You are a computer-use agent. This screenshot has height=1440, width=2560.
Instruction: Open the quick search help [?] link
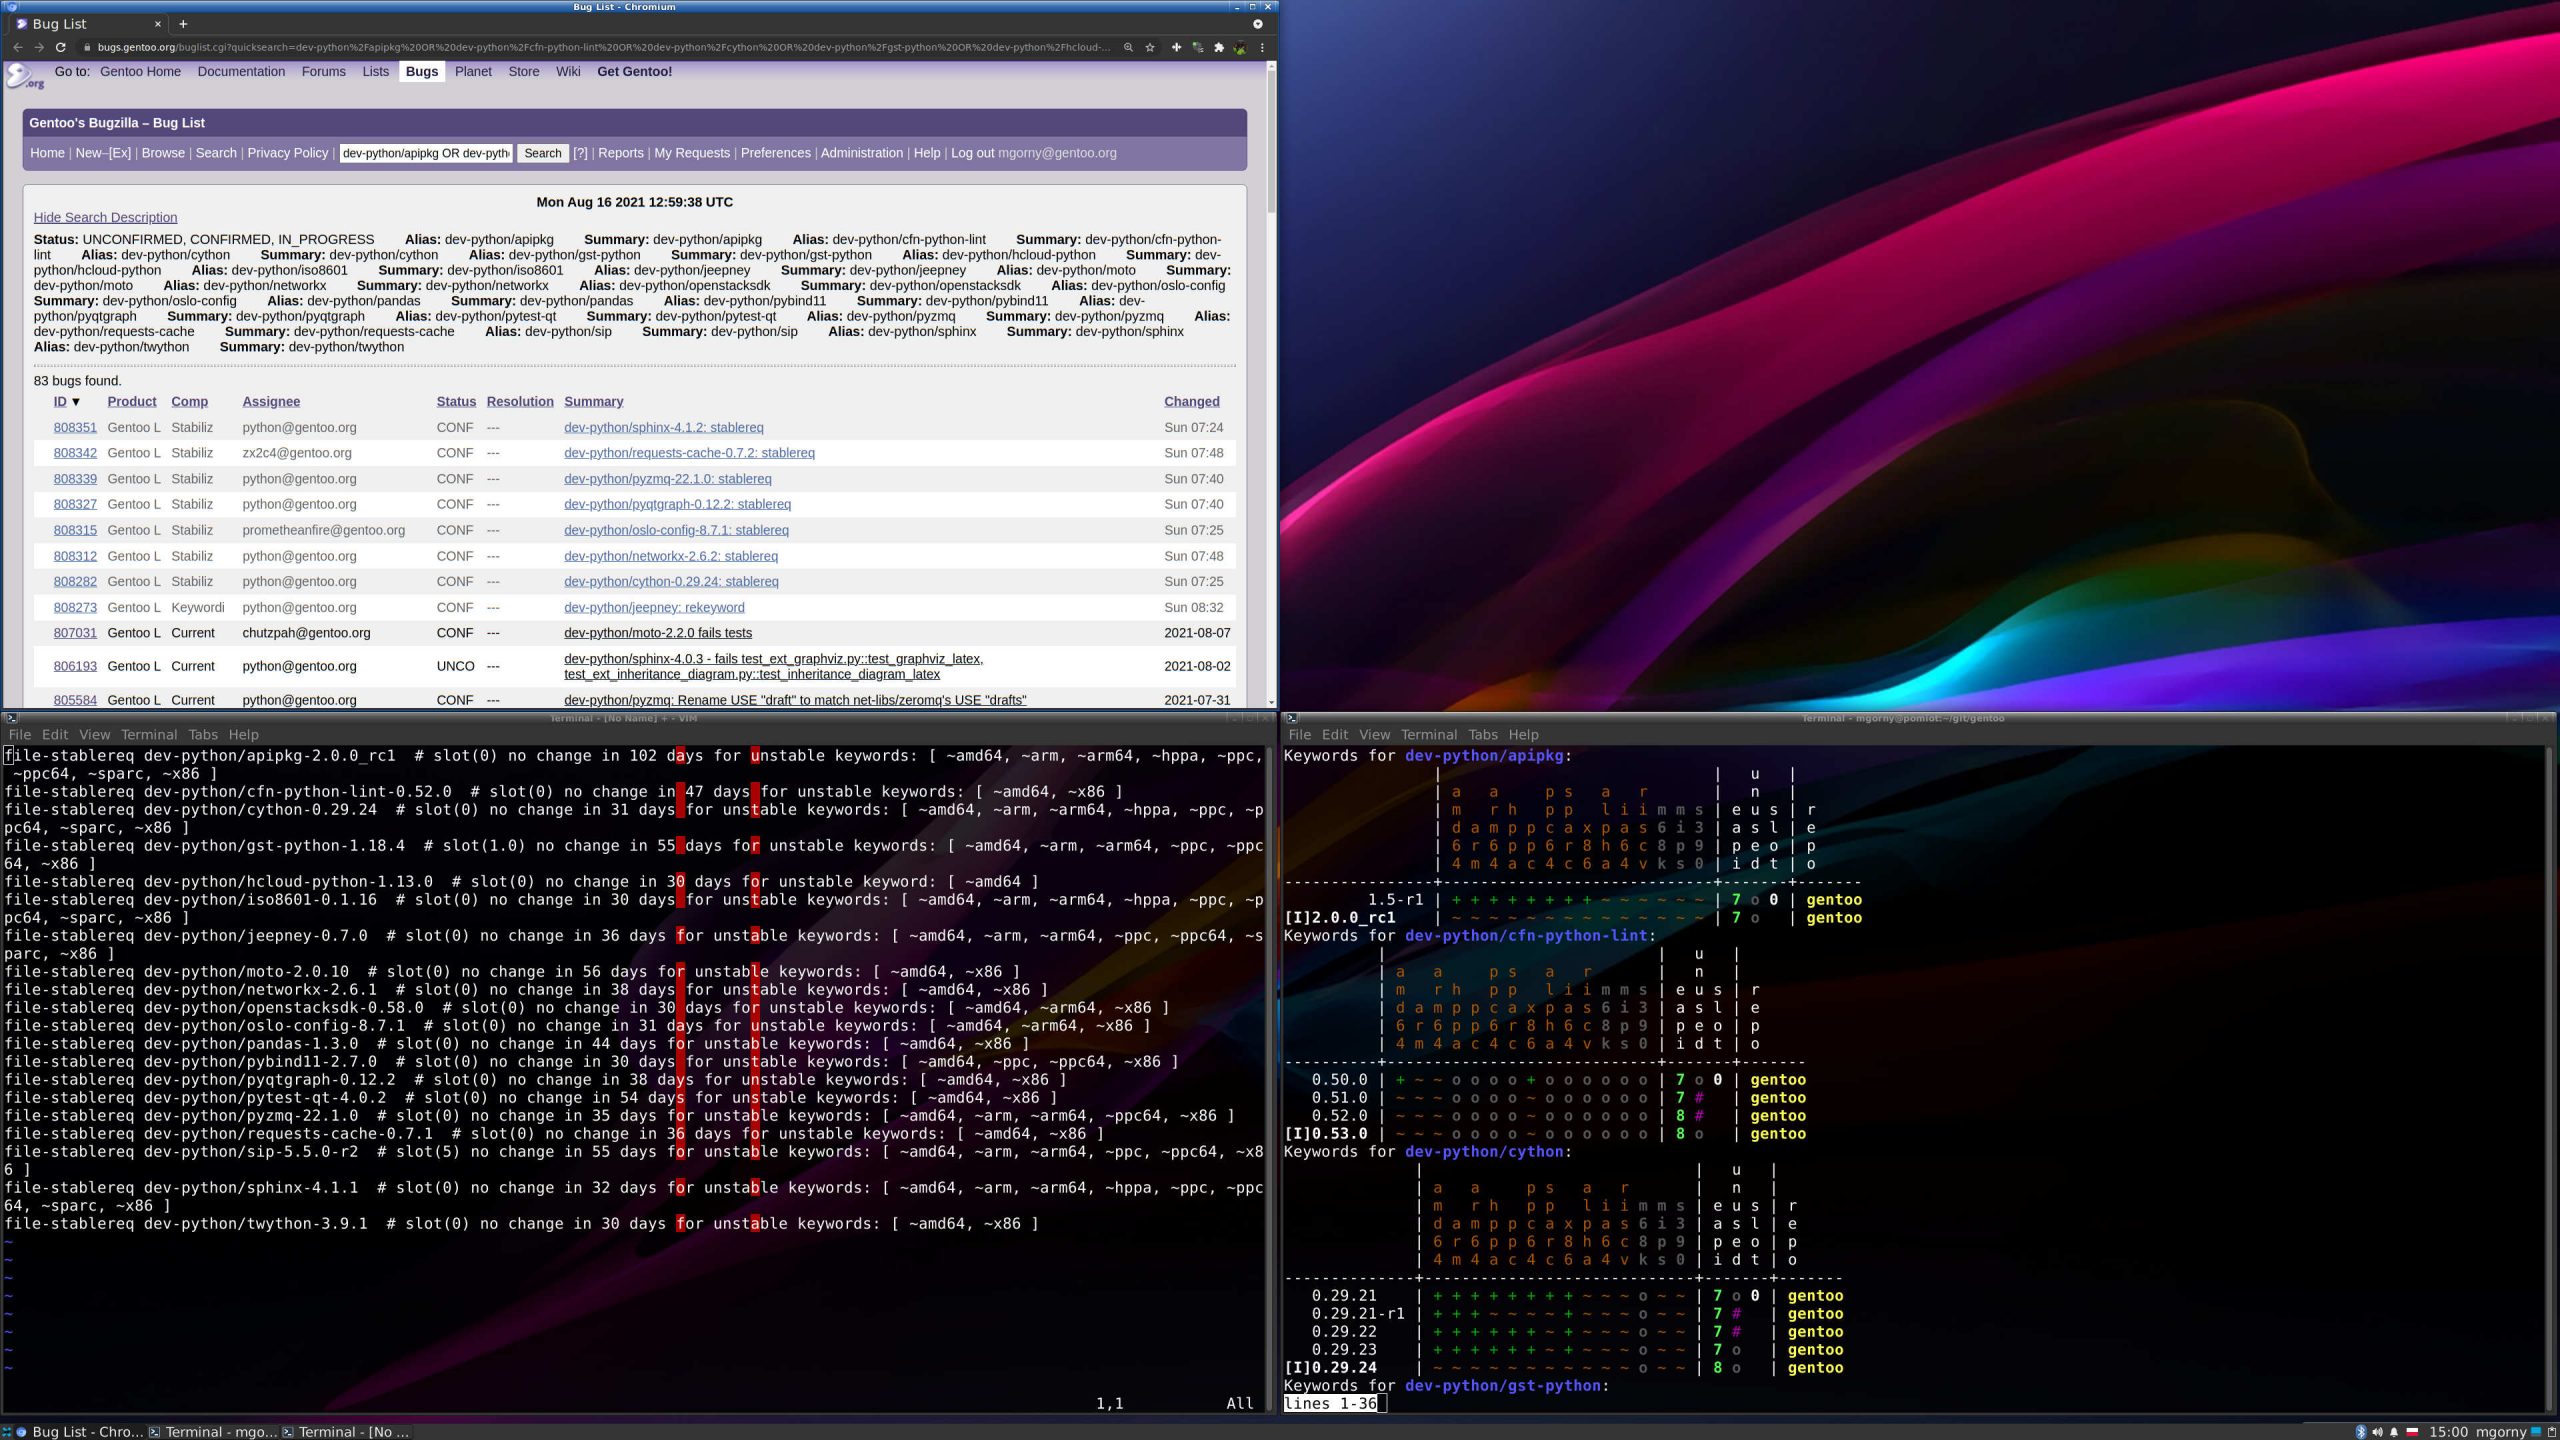point(580,153)
